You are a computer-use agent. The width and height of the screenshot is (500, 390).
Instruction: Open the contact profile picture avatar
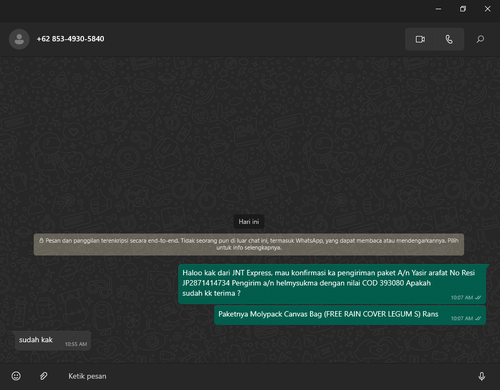click(19, 39)
